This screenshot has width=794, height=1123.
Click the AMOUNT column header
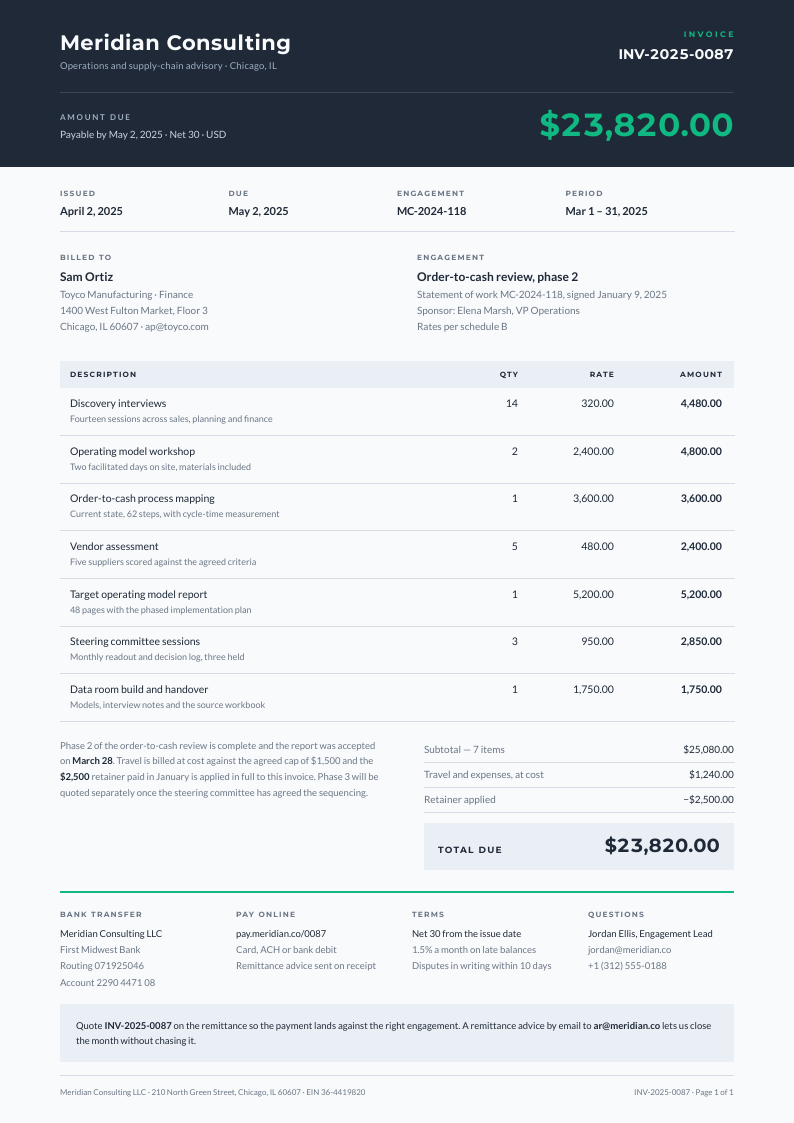[701, 375]
